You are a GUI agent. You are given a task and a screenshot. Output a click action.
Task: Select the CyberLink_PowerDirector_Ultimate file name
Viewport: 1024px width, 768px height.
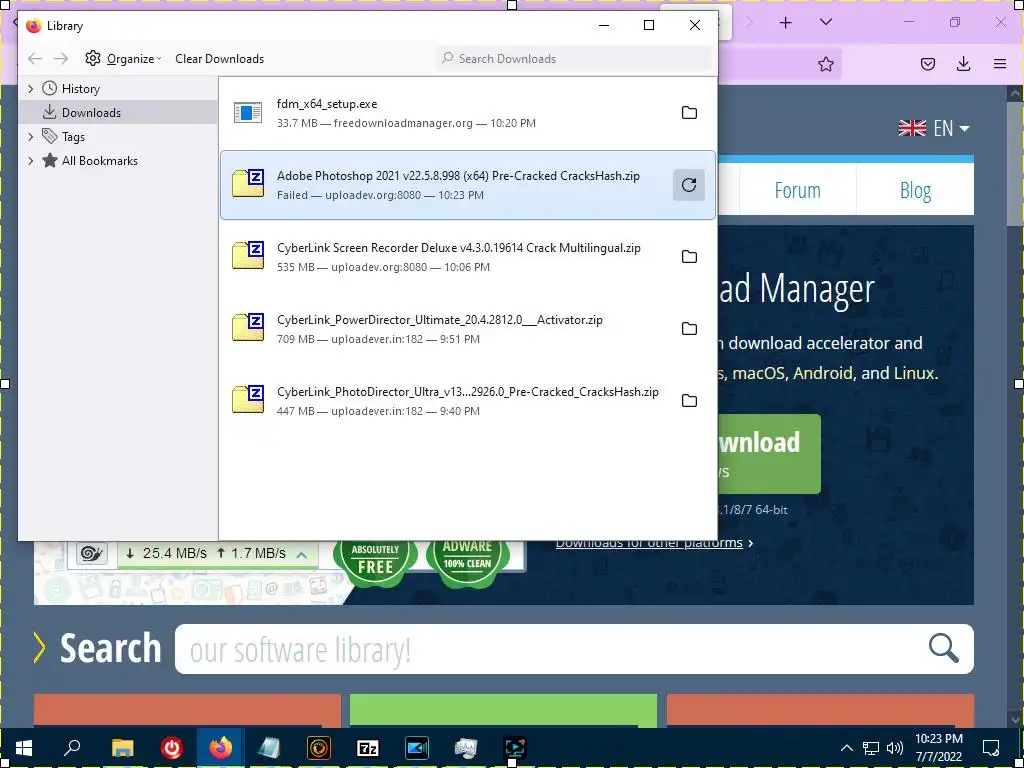[440, 319]
